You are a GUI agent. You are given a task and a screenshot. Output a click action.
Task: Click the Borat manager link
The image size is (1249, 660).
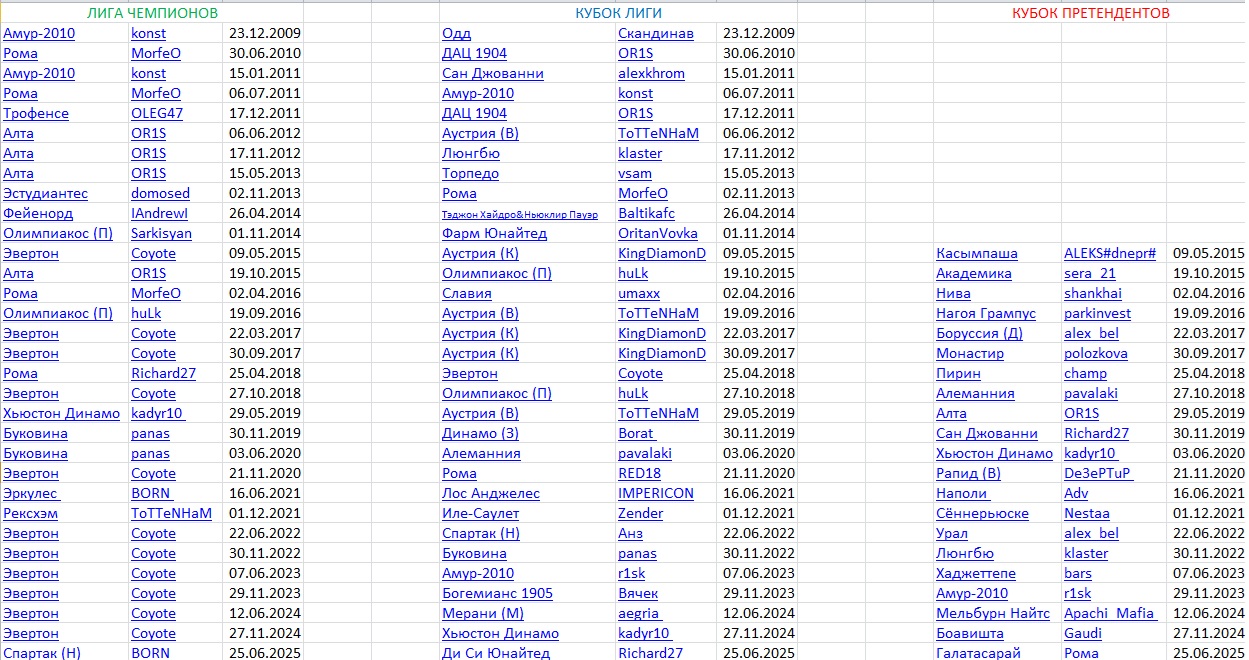click(x=636, y=433)
